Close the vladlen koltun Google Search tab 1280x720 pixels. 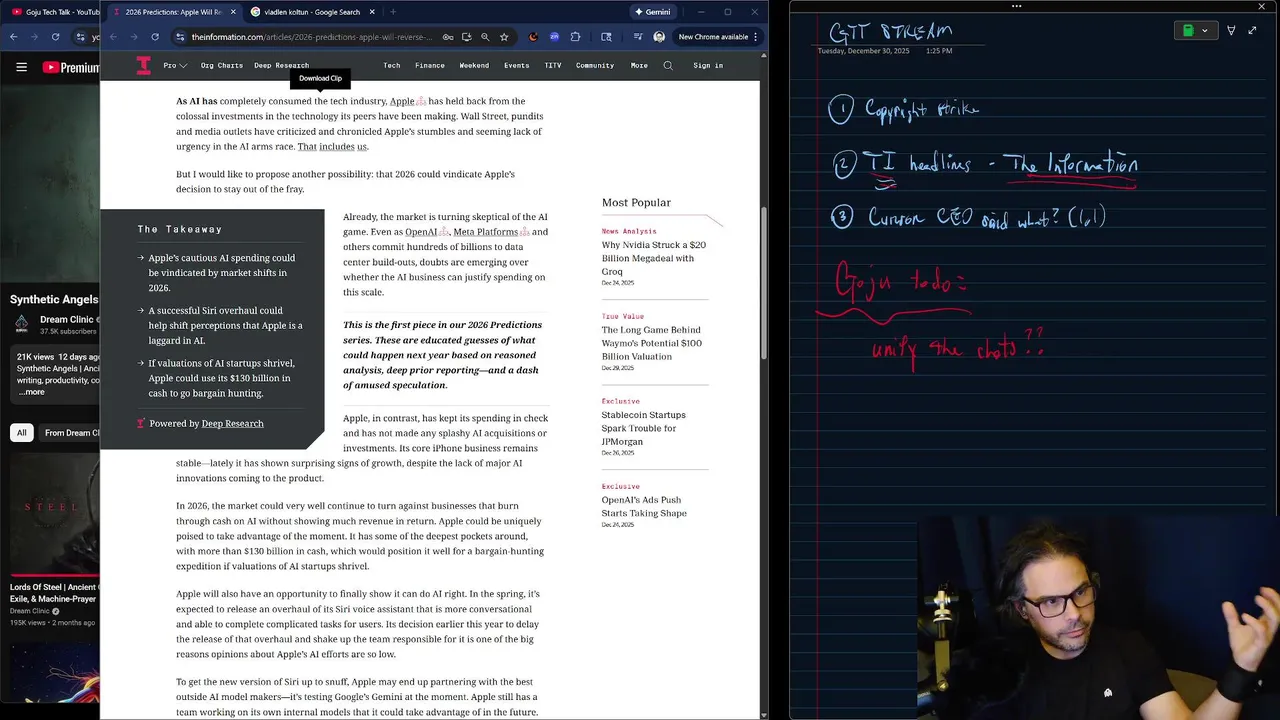[x=371, y=12]
